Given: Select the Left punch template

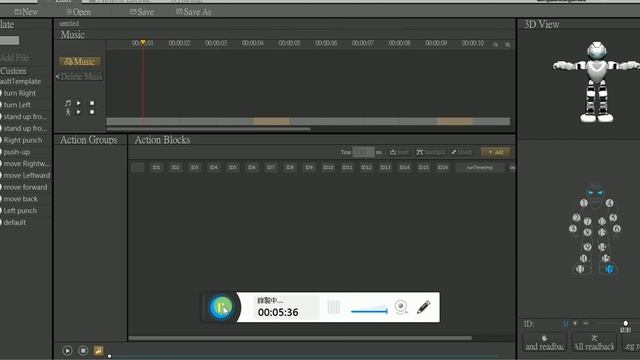Looking at the screenshot, I should (x=20, y=211).
